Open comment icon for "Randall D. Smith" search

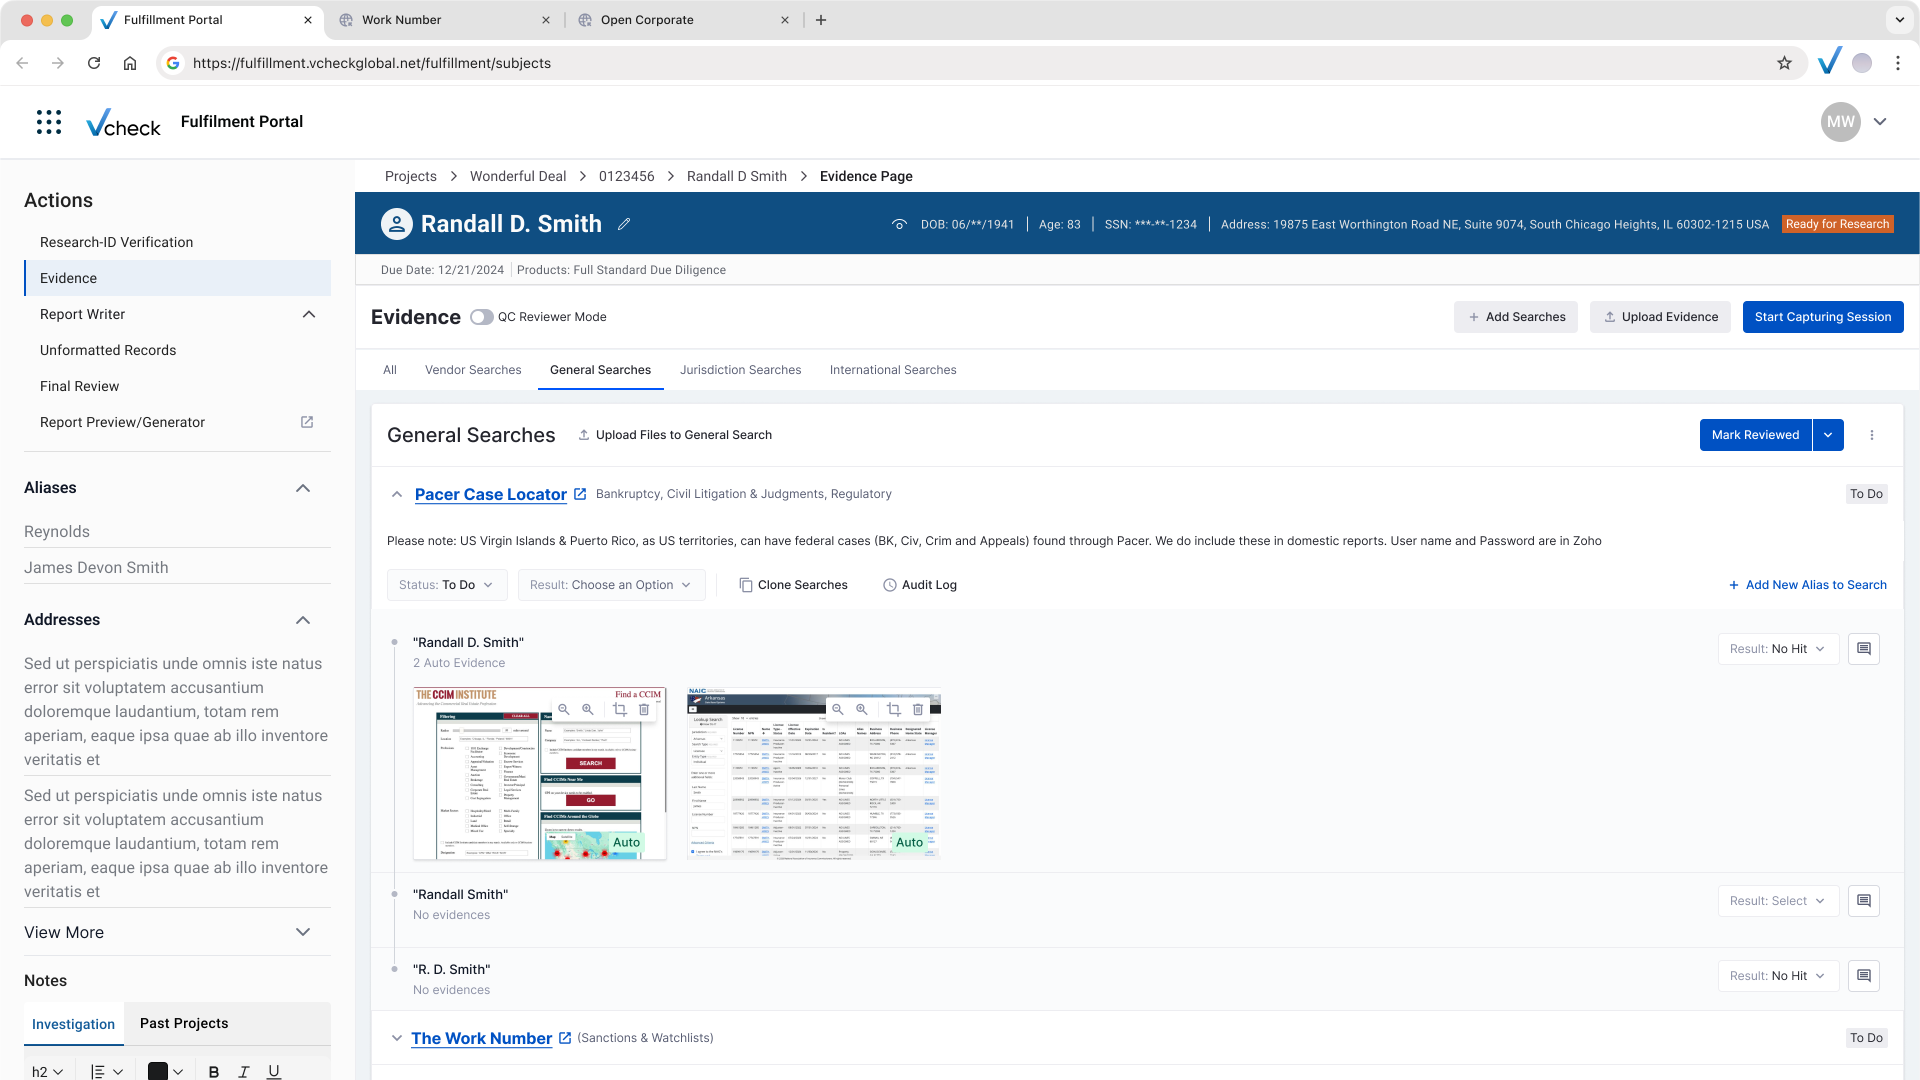pos(1863,649)
